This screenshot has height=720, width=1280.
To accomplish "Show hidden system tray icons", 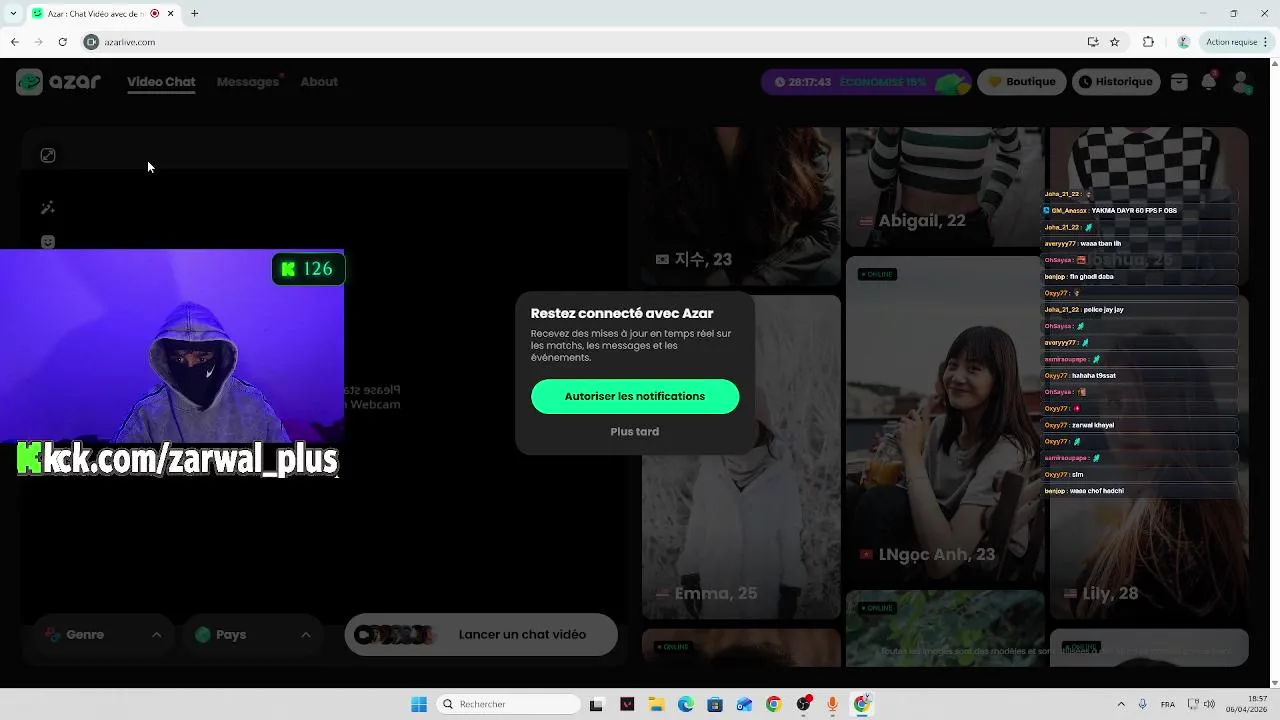I will click(1121, 704).
